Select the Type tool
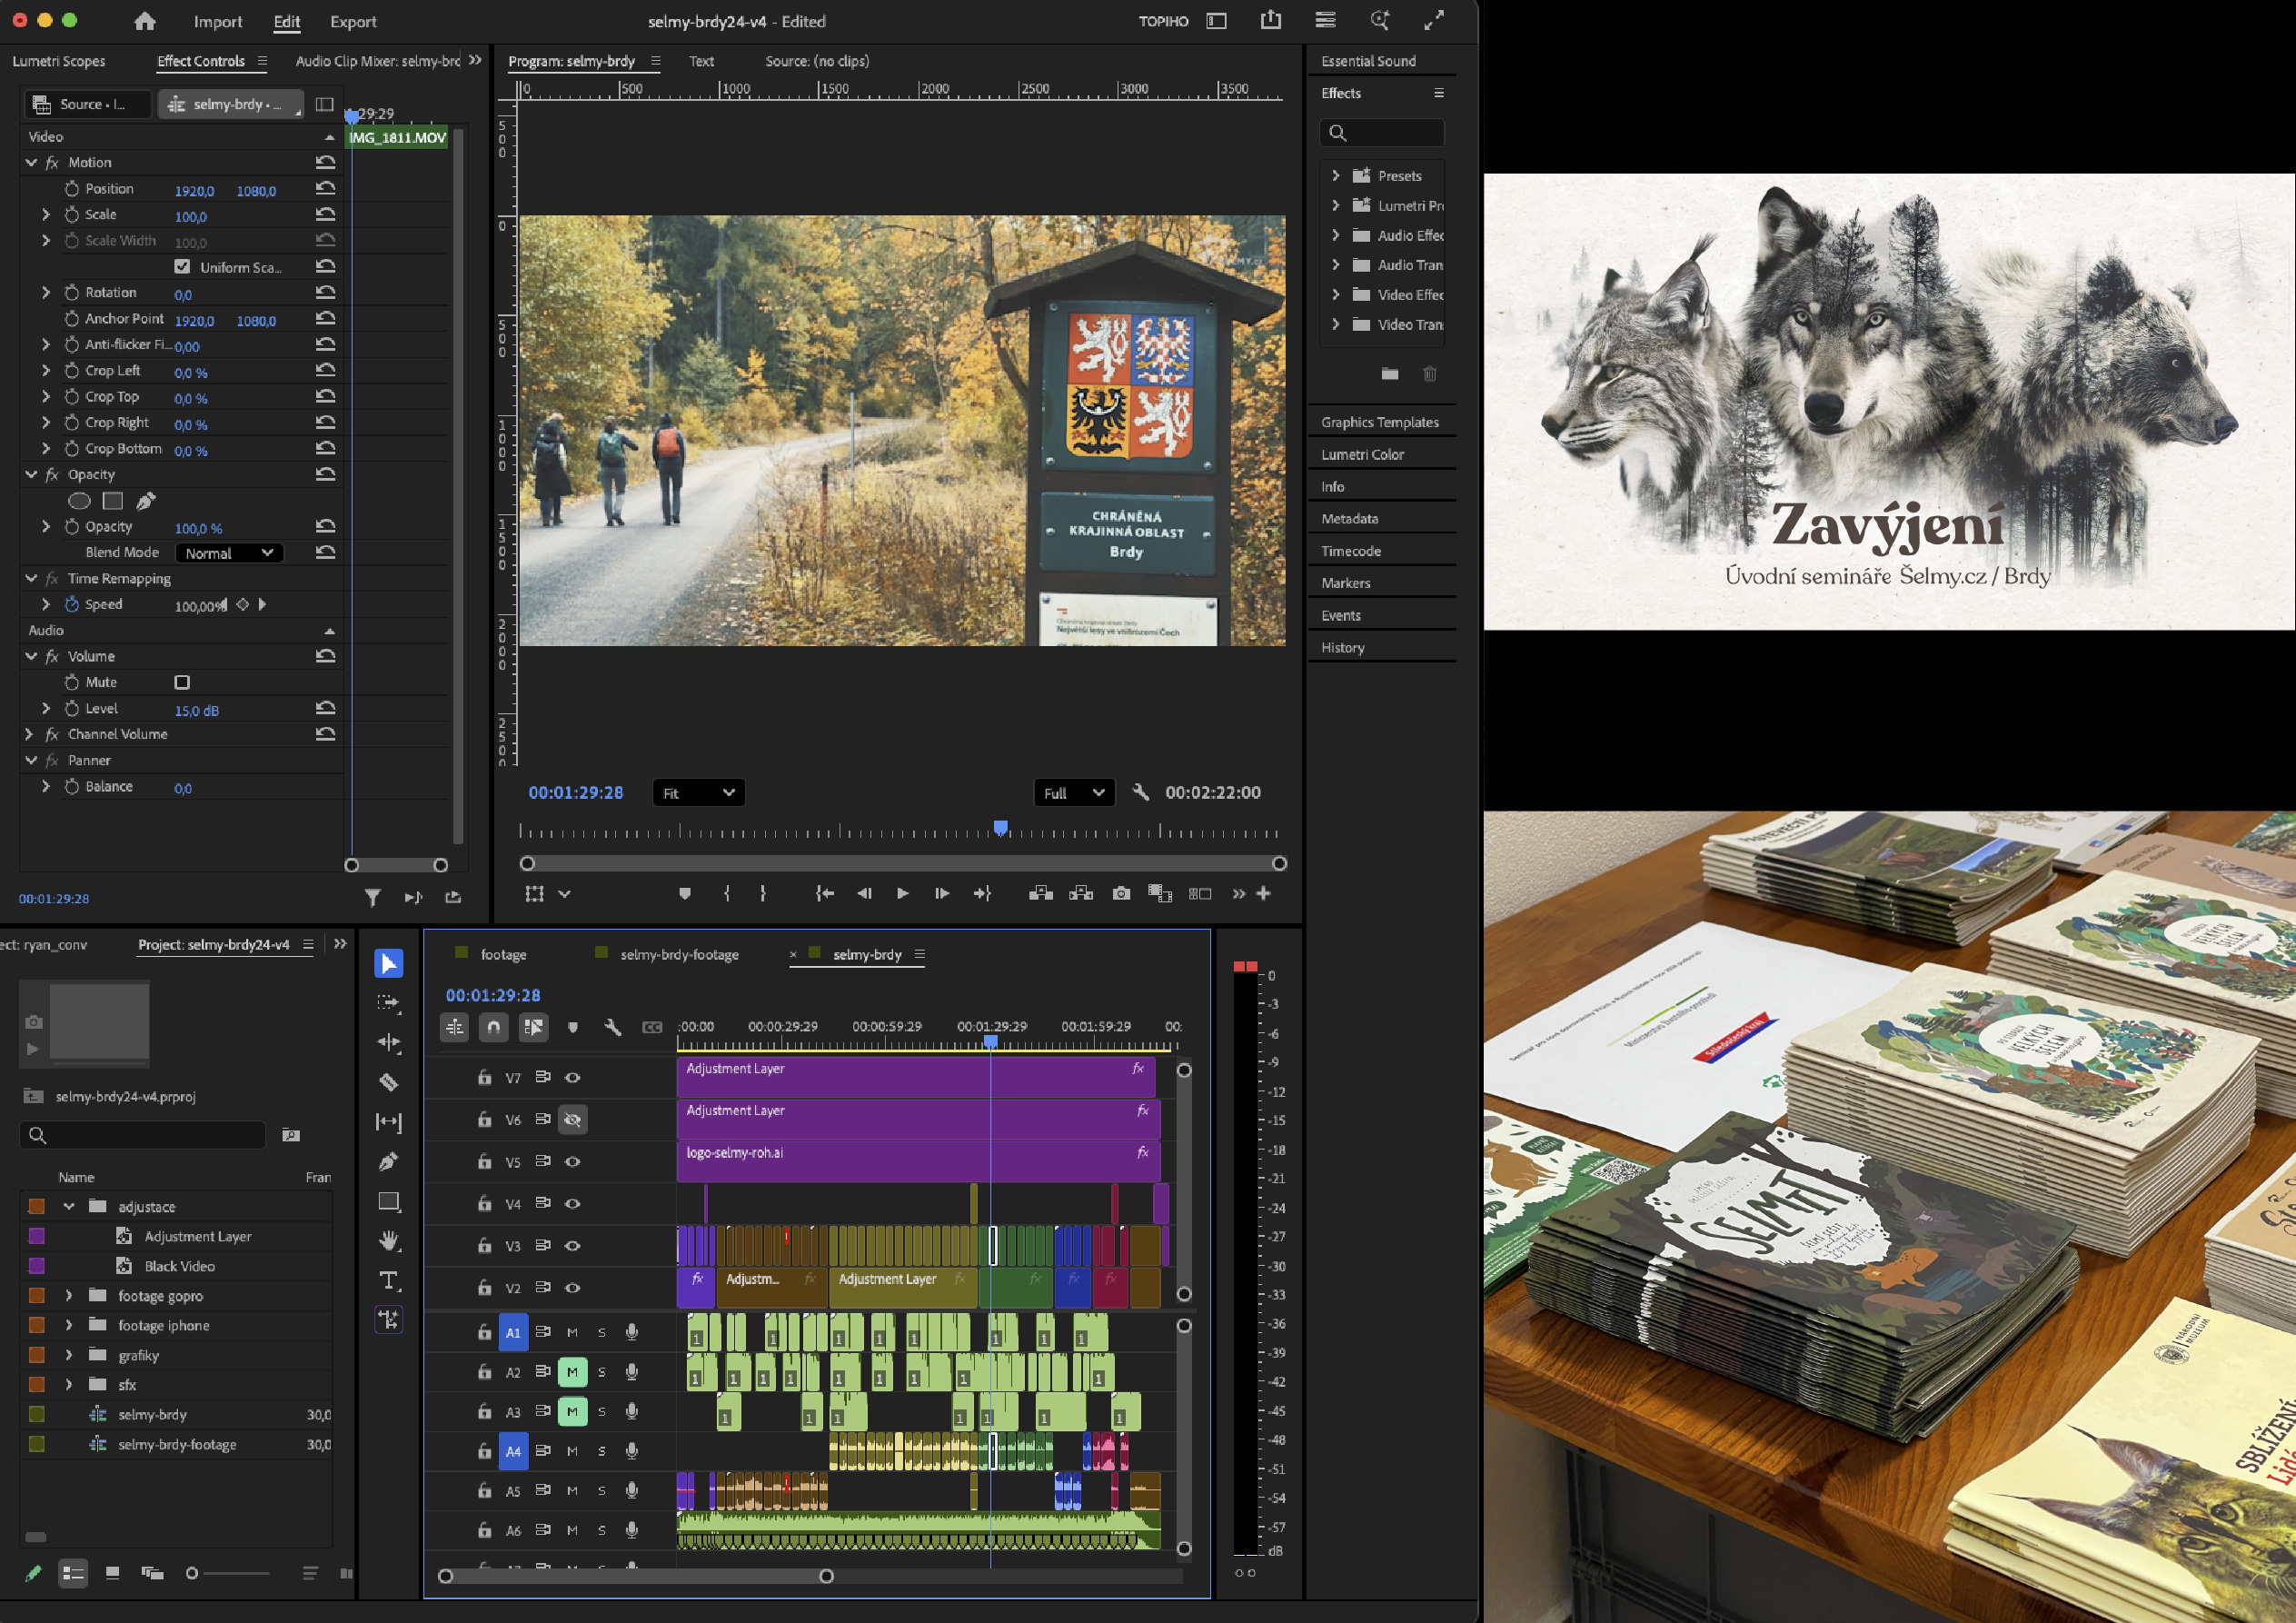The image size is (2296, 1623). 388,1281
